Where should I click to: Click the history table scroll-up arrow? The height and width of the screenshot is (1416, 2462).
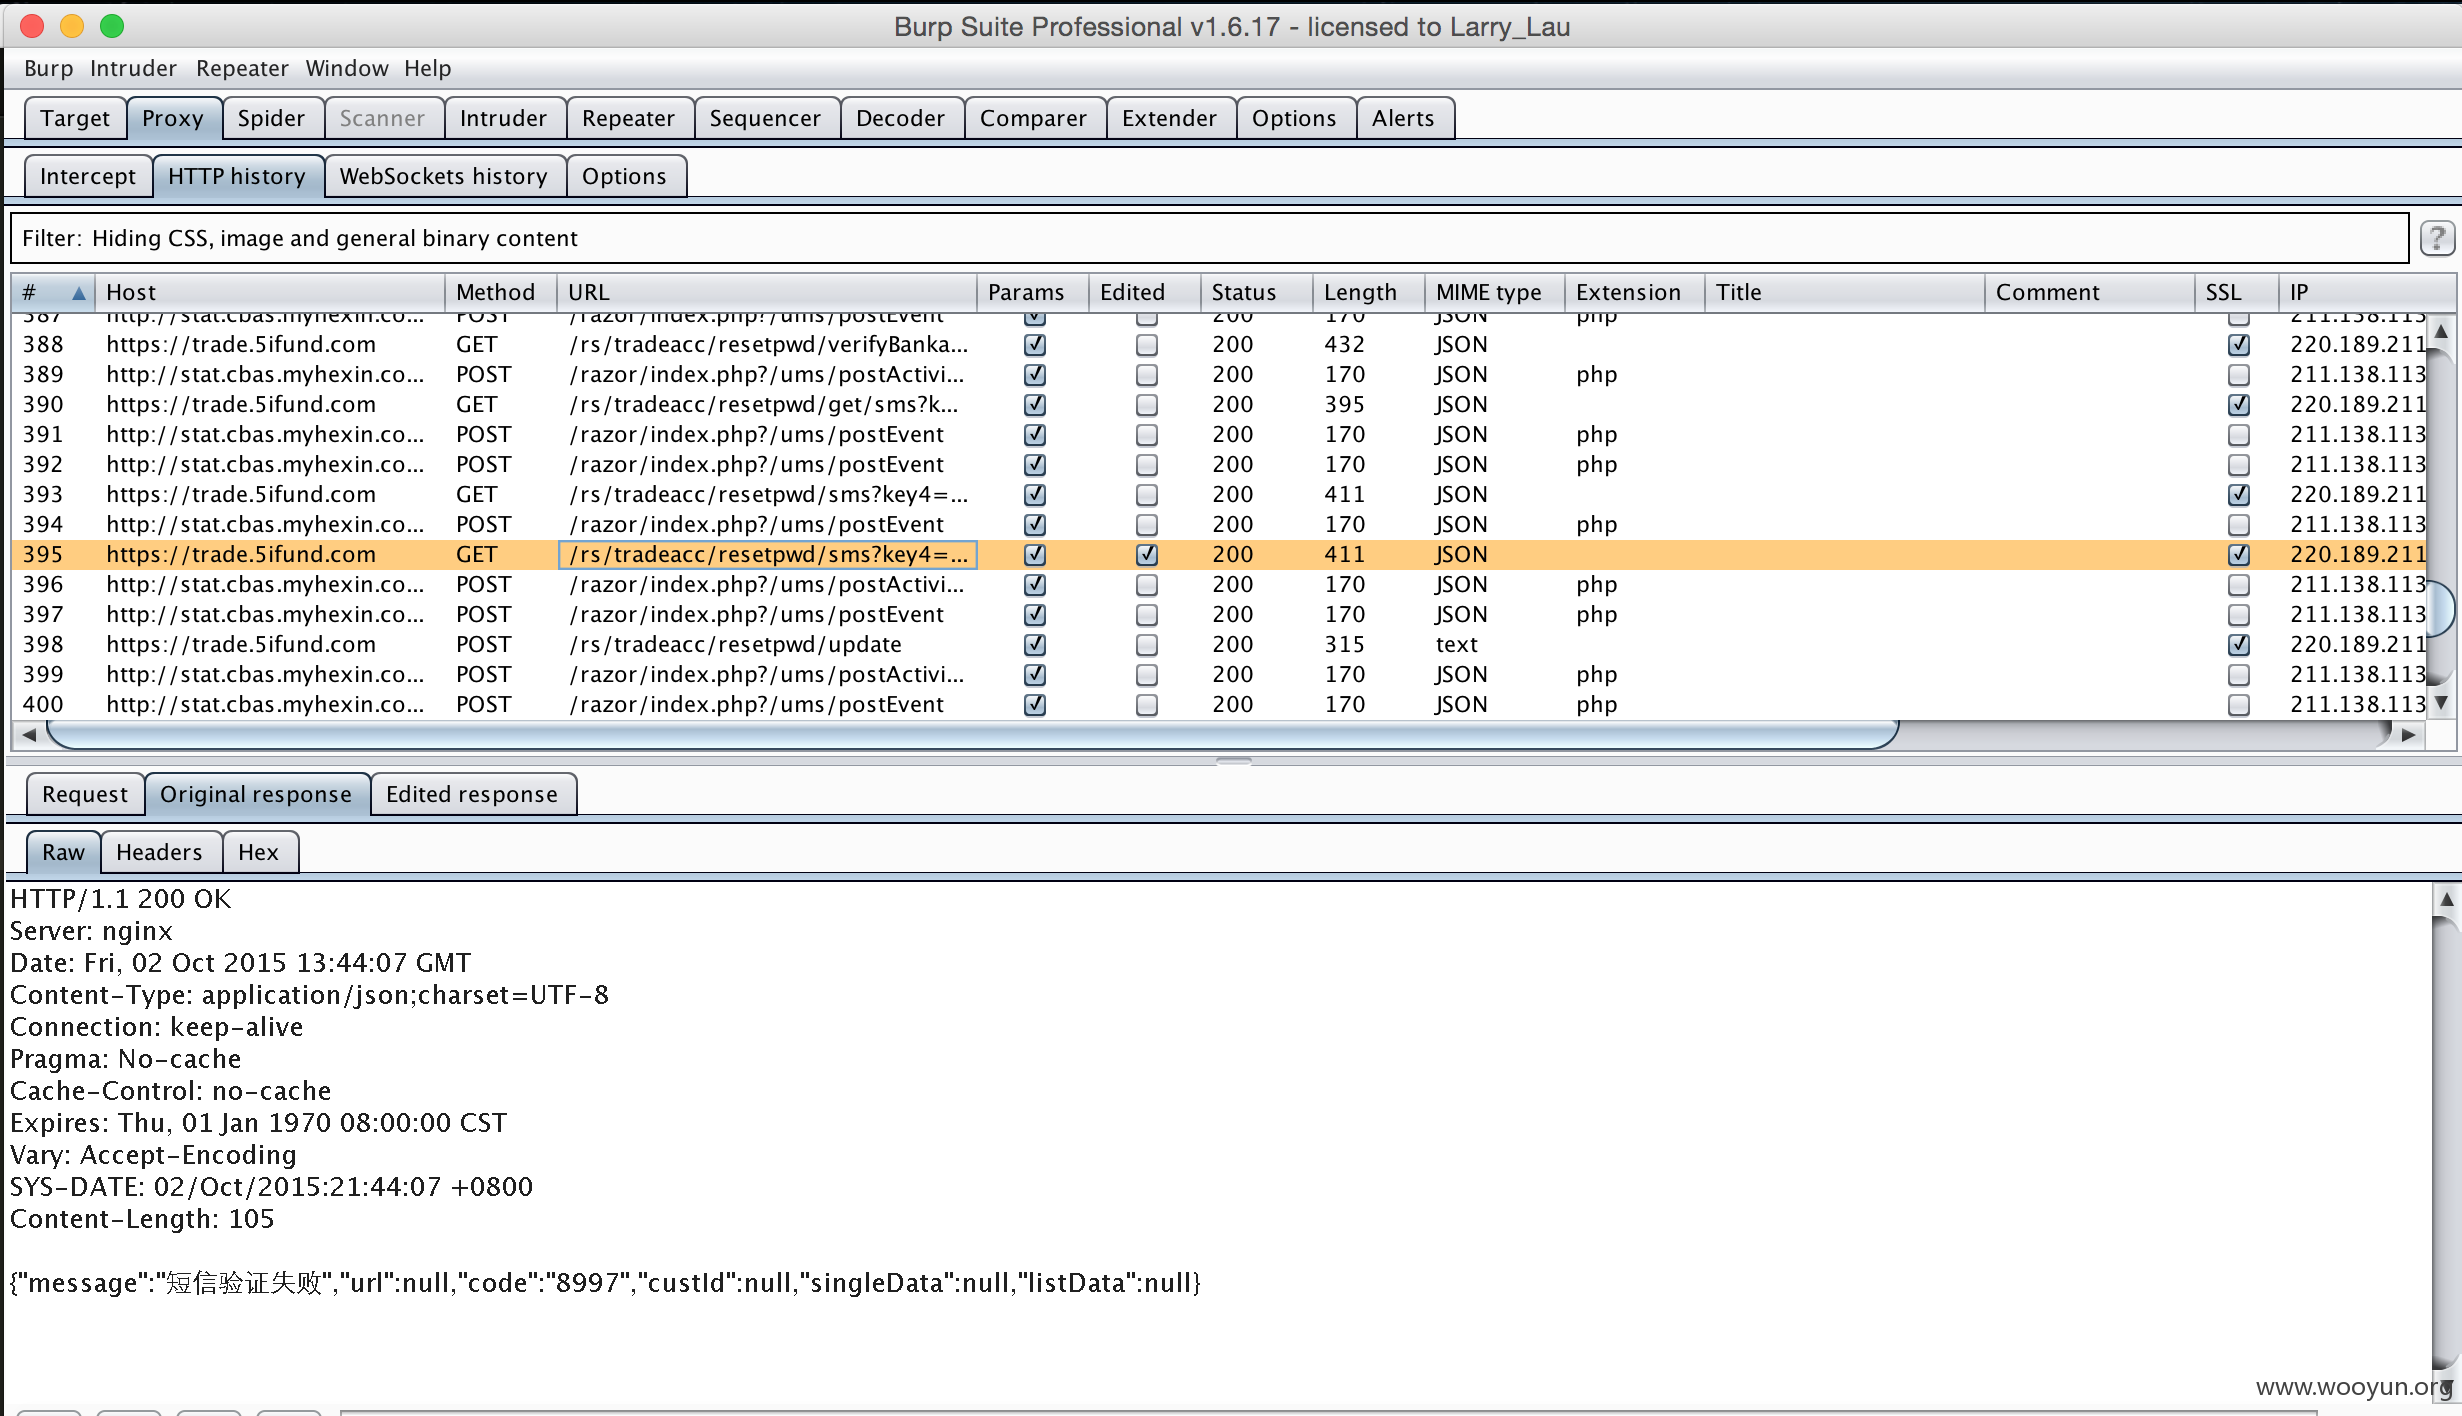tap(2441, 331)
